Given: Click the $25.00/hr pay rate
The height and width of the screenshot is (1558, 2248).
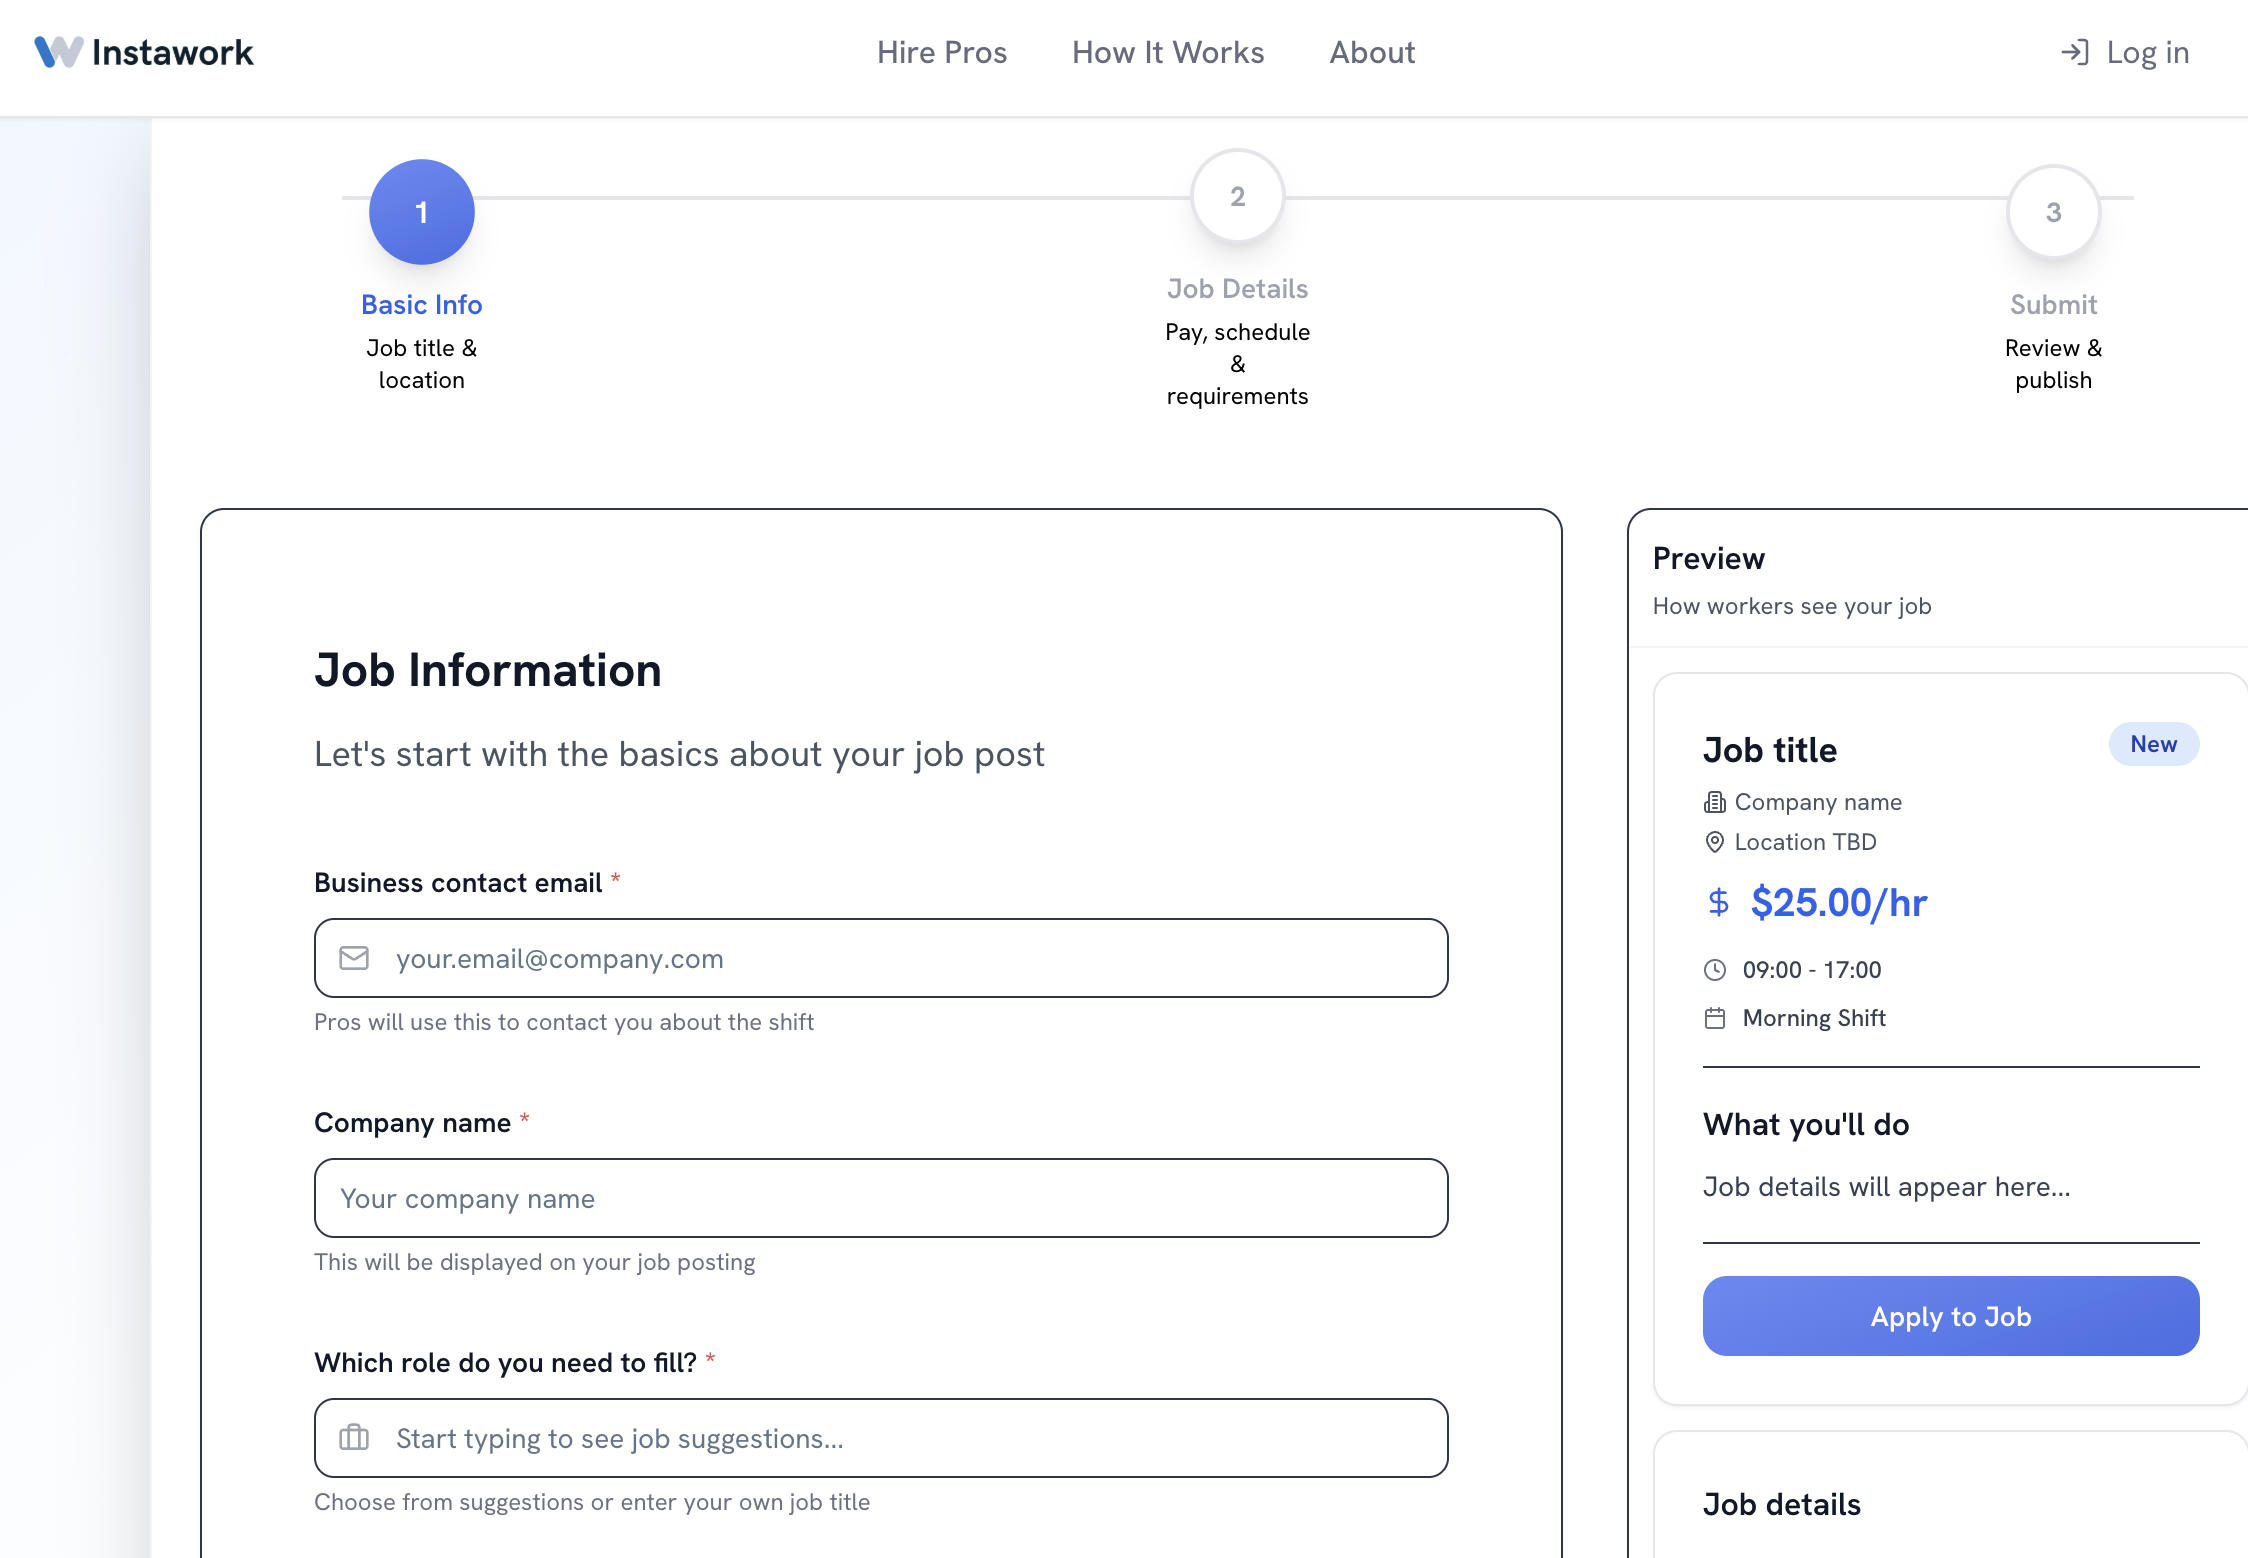Looking at the screenshot, I should point(1839,902).
